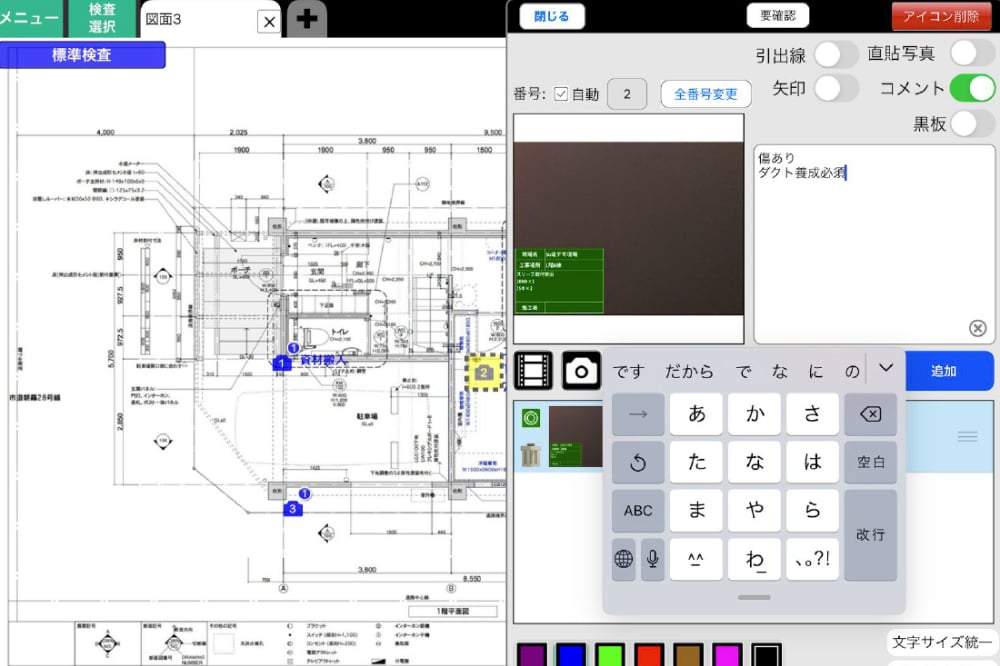The height and width of the screenshot is (666, 1000).
Task: Open the camera to capture a photo
Action: coord(580,370)
